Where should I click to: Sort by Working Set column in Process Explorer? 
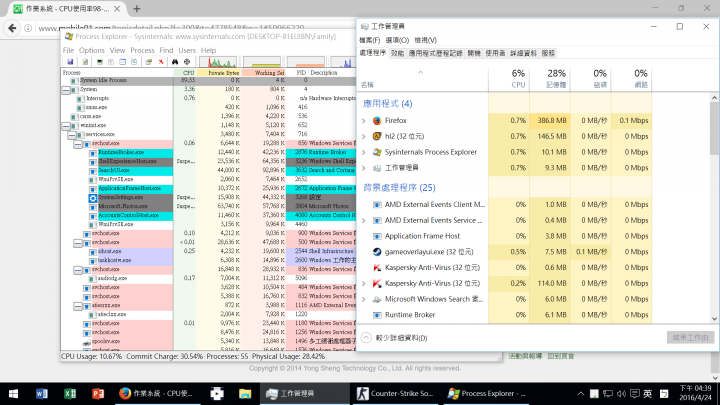pyautogui.click(x=264, y=73)
